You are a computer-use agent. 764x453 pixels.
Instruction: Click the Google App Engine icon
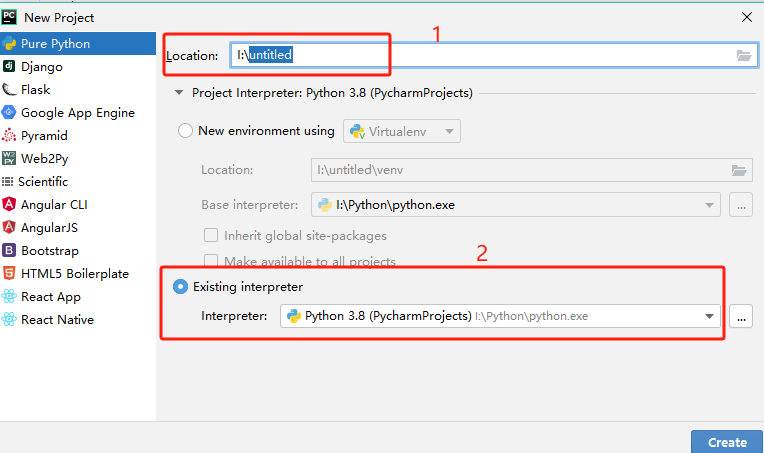point(9,113)
